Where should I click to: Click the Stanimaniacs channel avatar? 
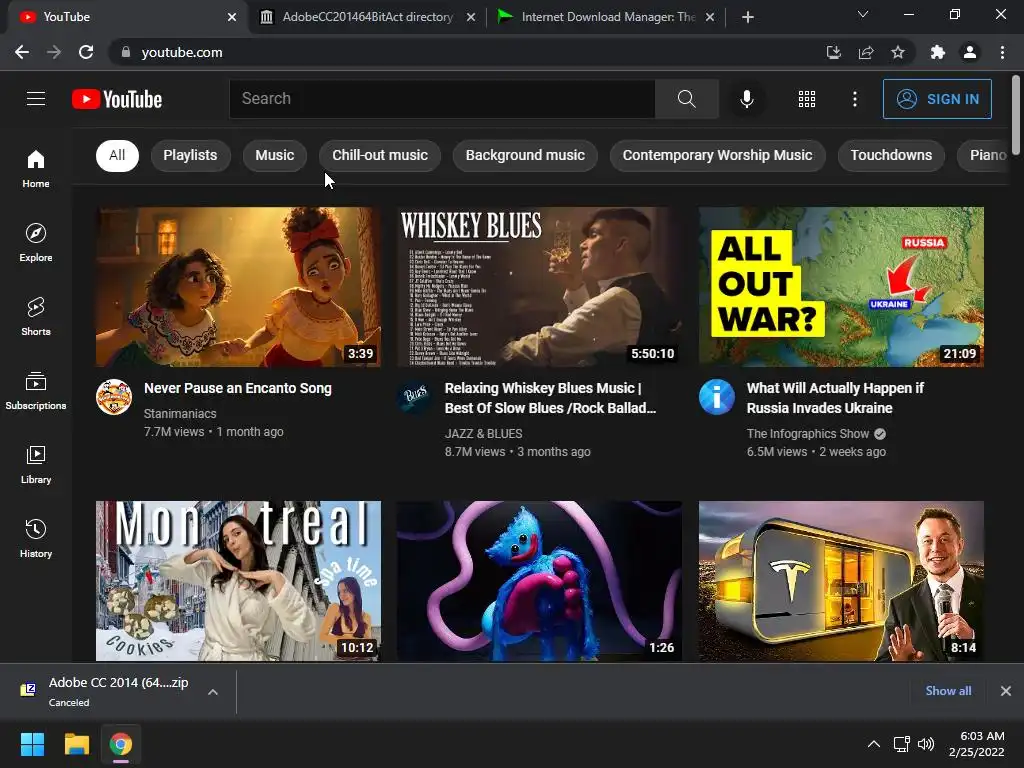pyautogui.click(x=114, y=397)
